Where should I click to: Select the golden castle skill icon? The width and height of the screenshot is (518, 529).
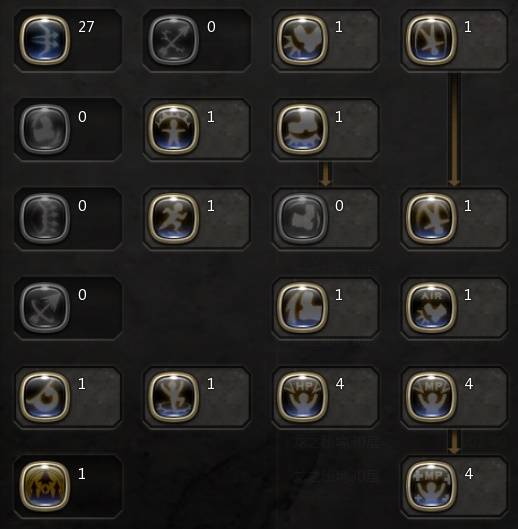(x=45, y=486)
